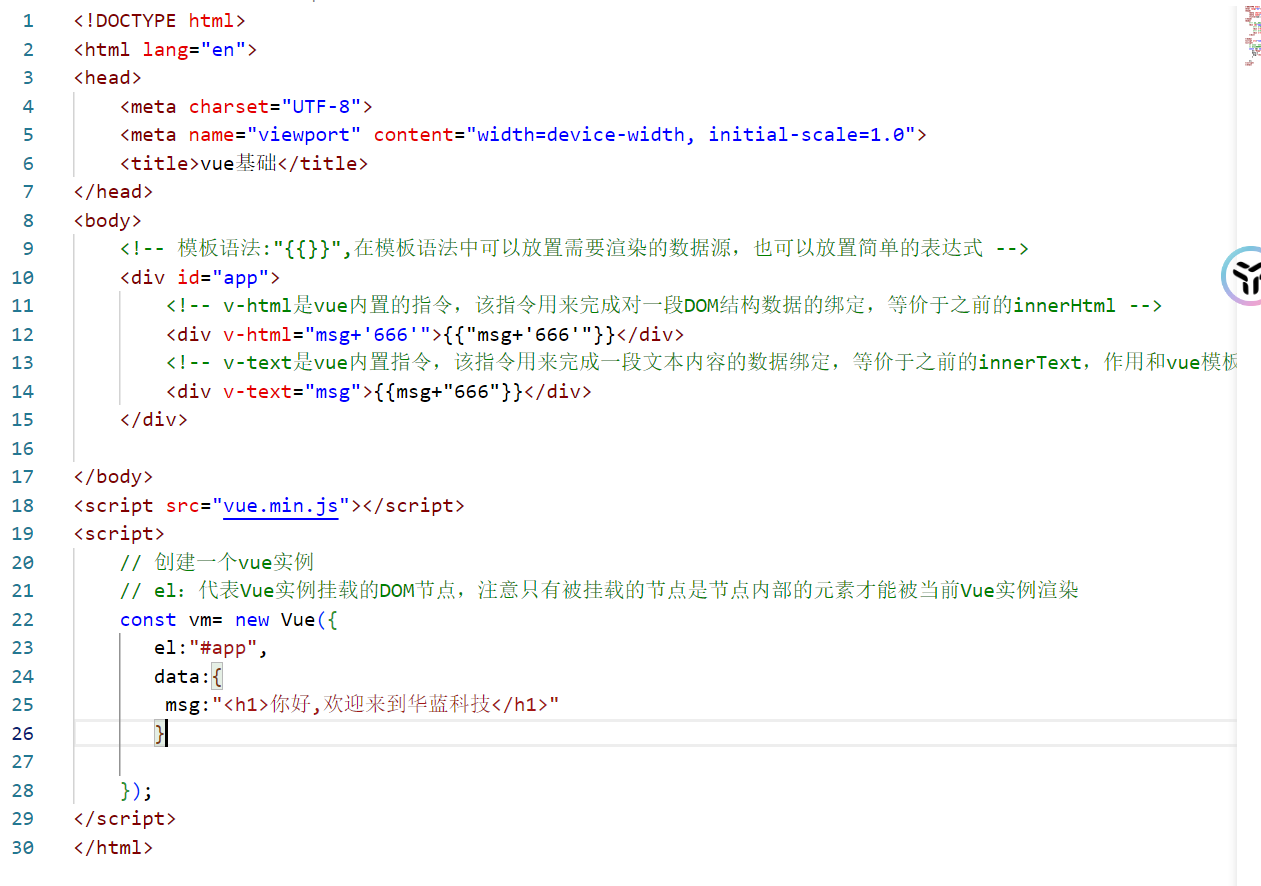Click the "#app" string value
Screen dimensions: 1261x886
click(223, 647)
